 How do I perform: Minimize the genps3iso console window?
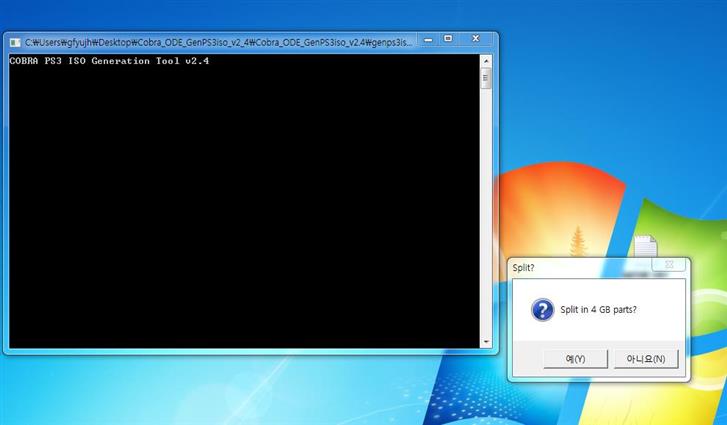pyautogui.click(x=426, y=40)
